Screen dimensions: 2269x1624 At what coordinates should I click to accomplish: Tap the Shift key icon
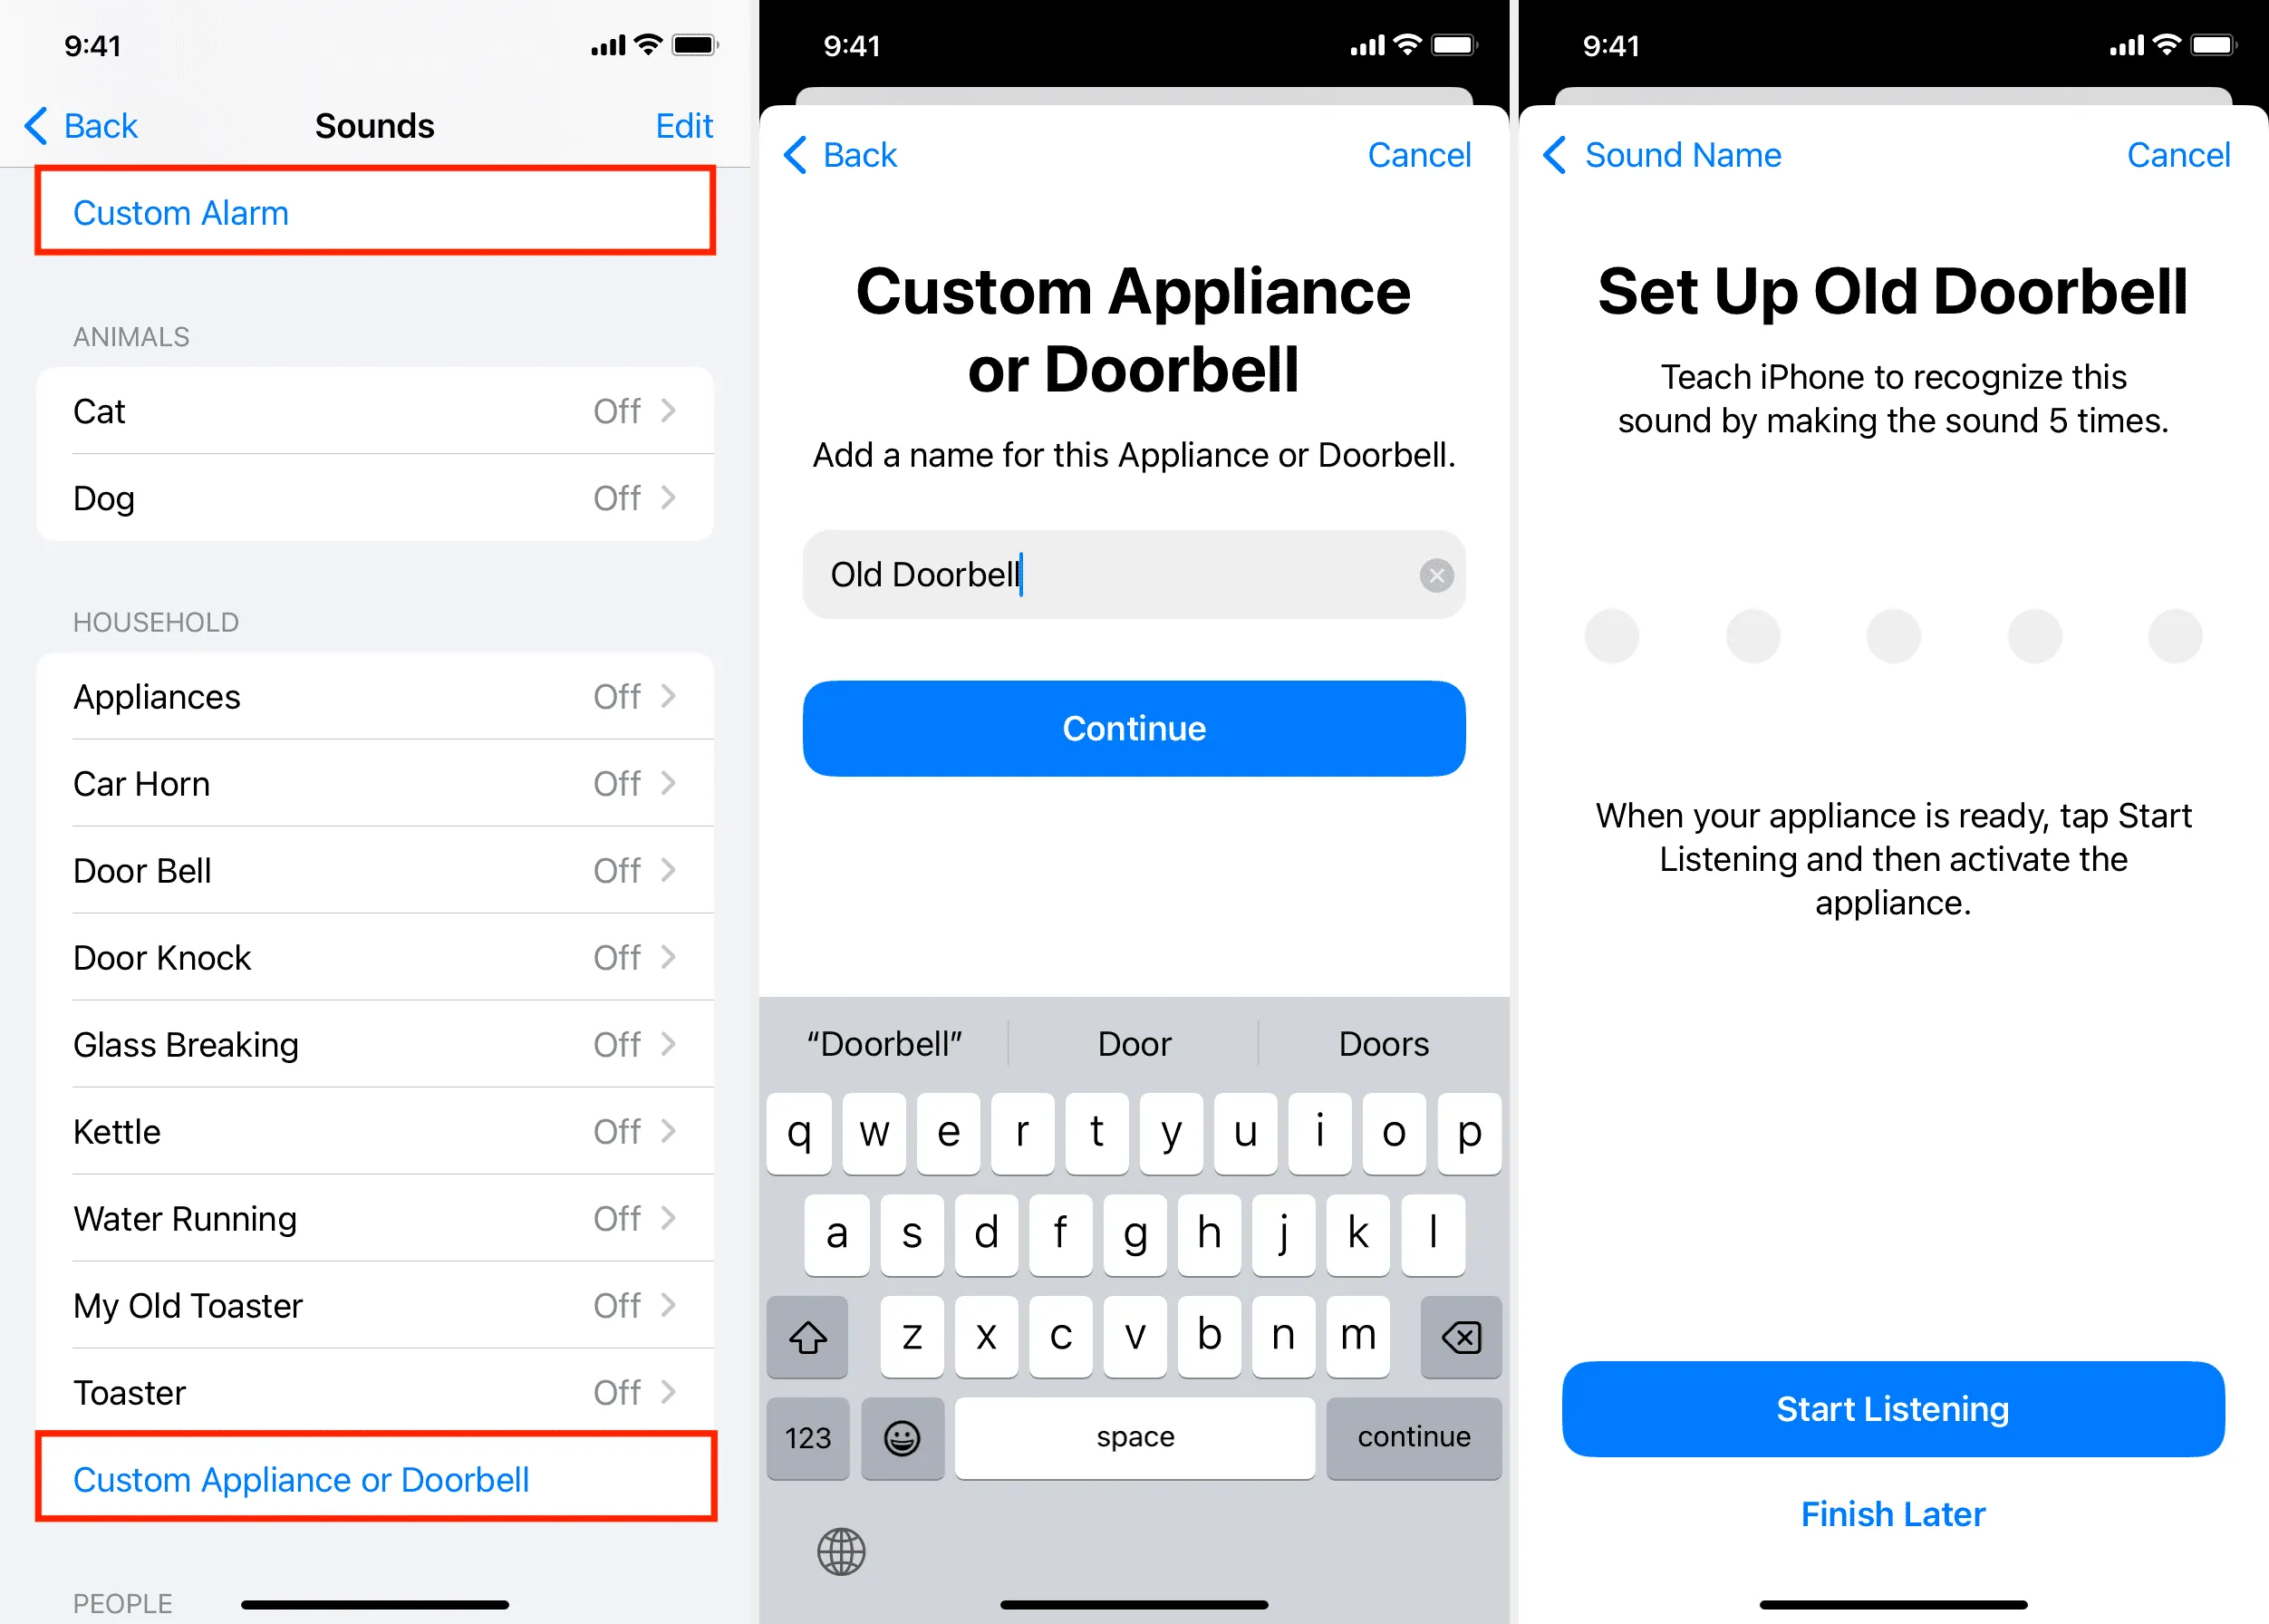(x=812, y=1332)
